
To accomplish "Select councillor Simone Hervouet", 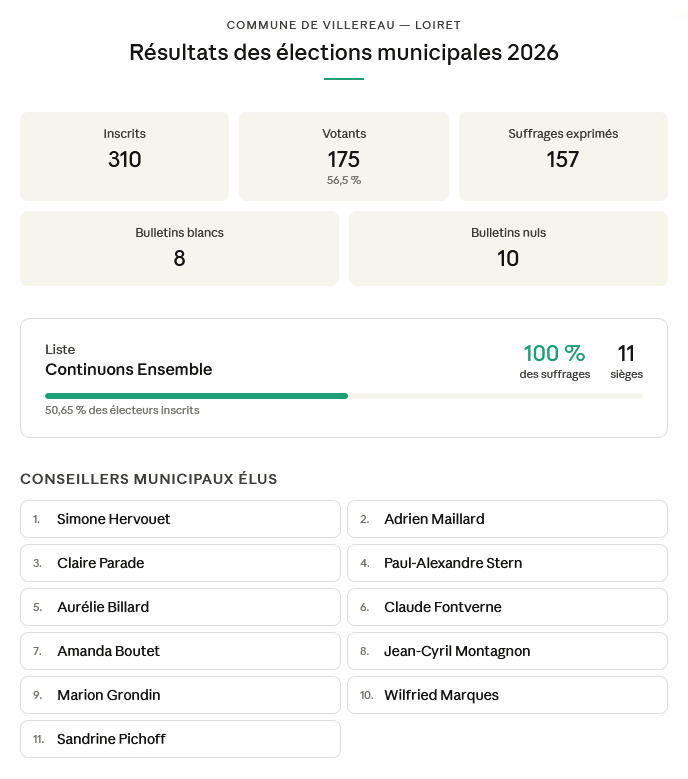I will 180,519.
